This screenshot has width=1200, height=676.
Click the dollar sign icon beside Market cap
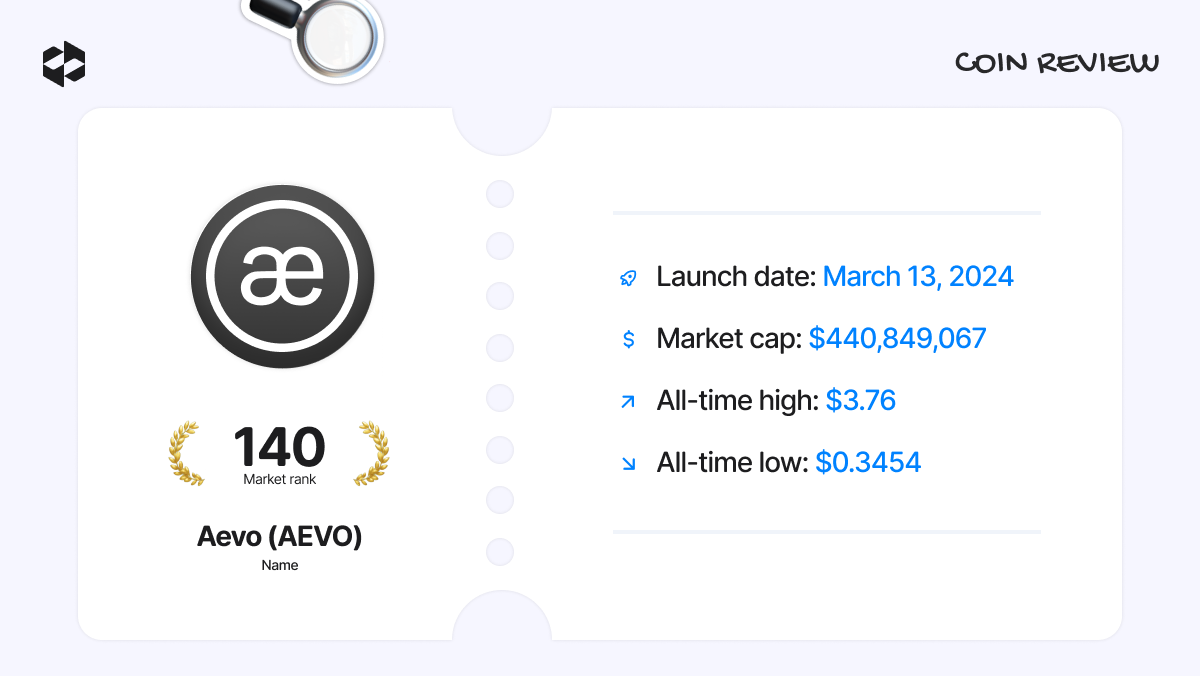628,339
